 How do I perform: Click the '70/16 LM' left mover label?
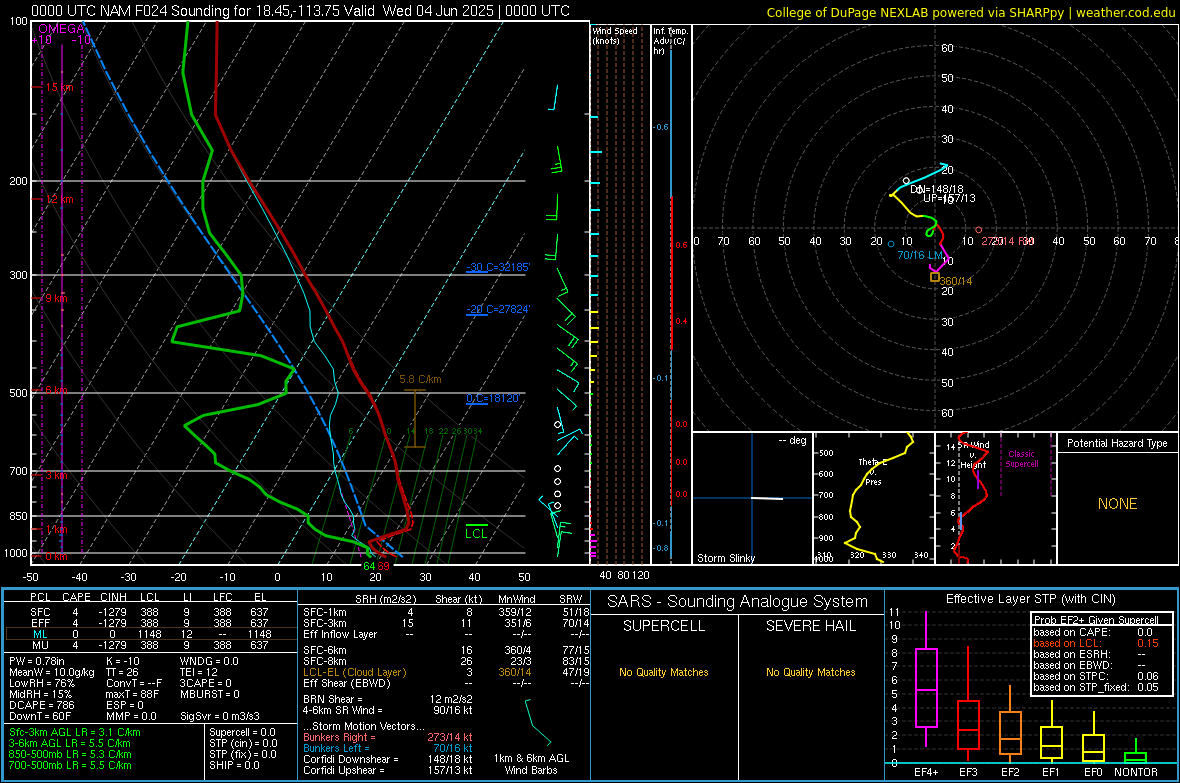[920, 255]
